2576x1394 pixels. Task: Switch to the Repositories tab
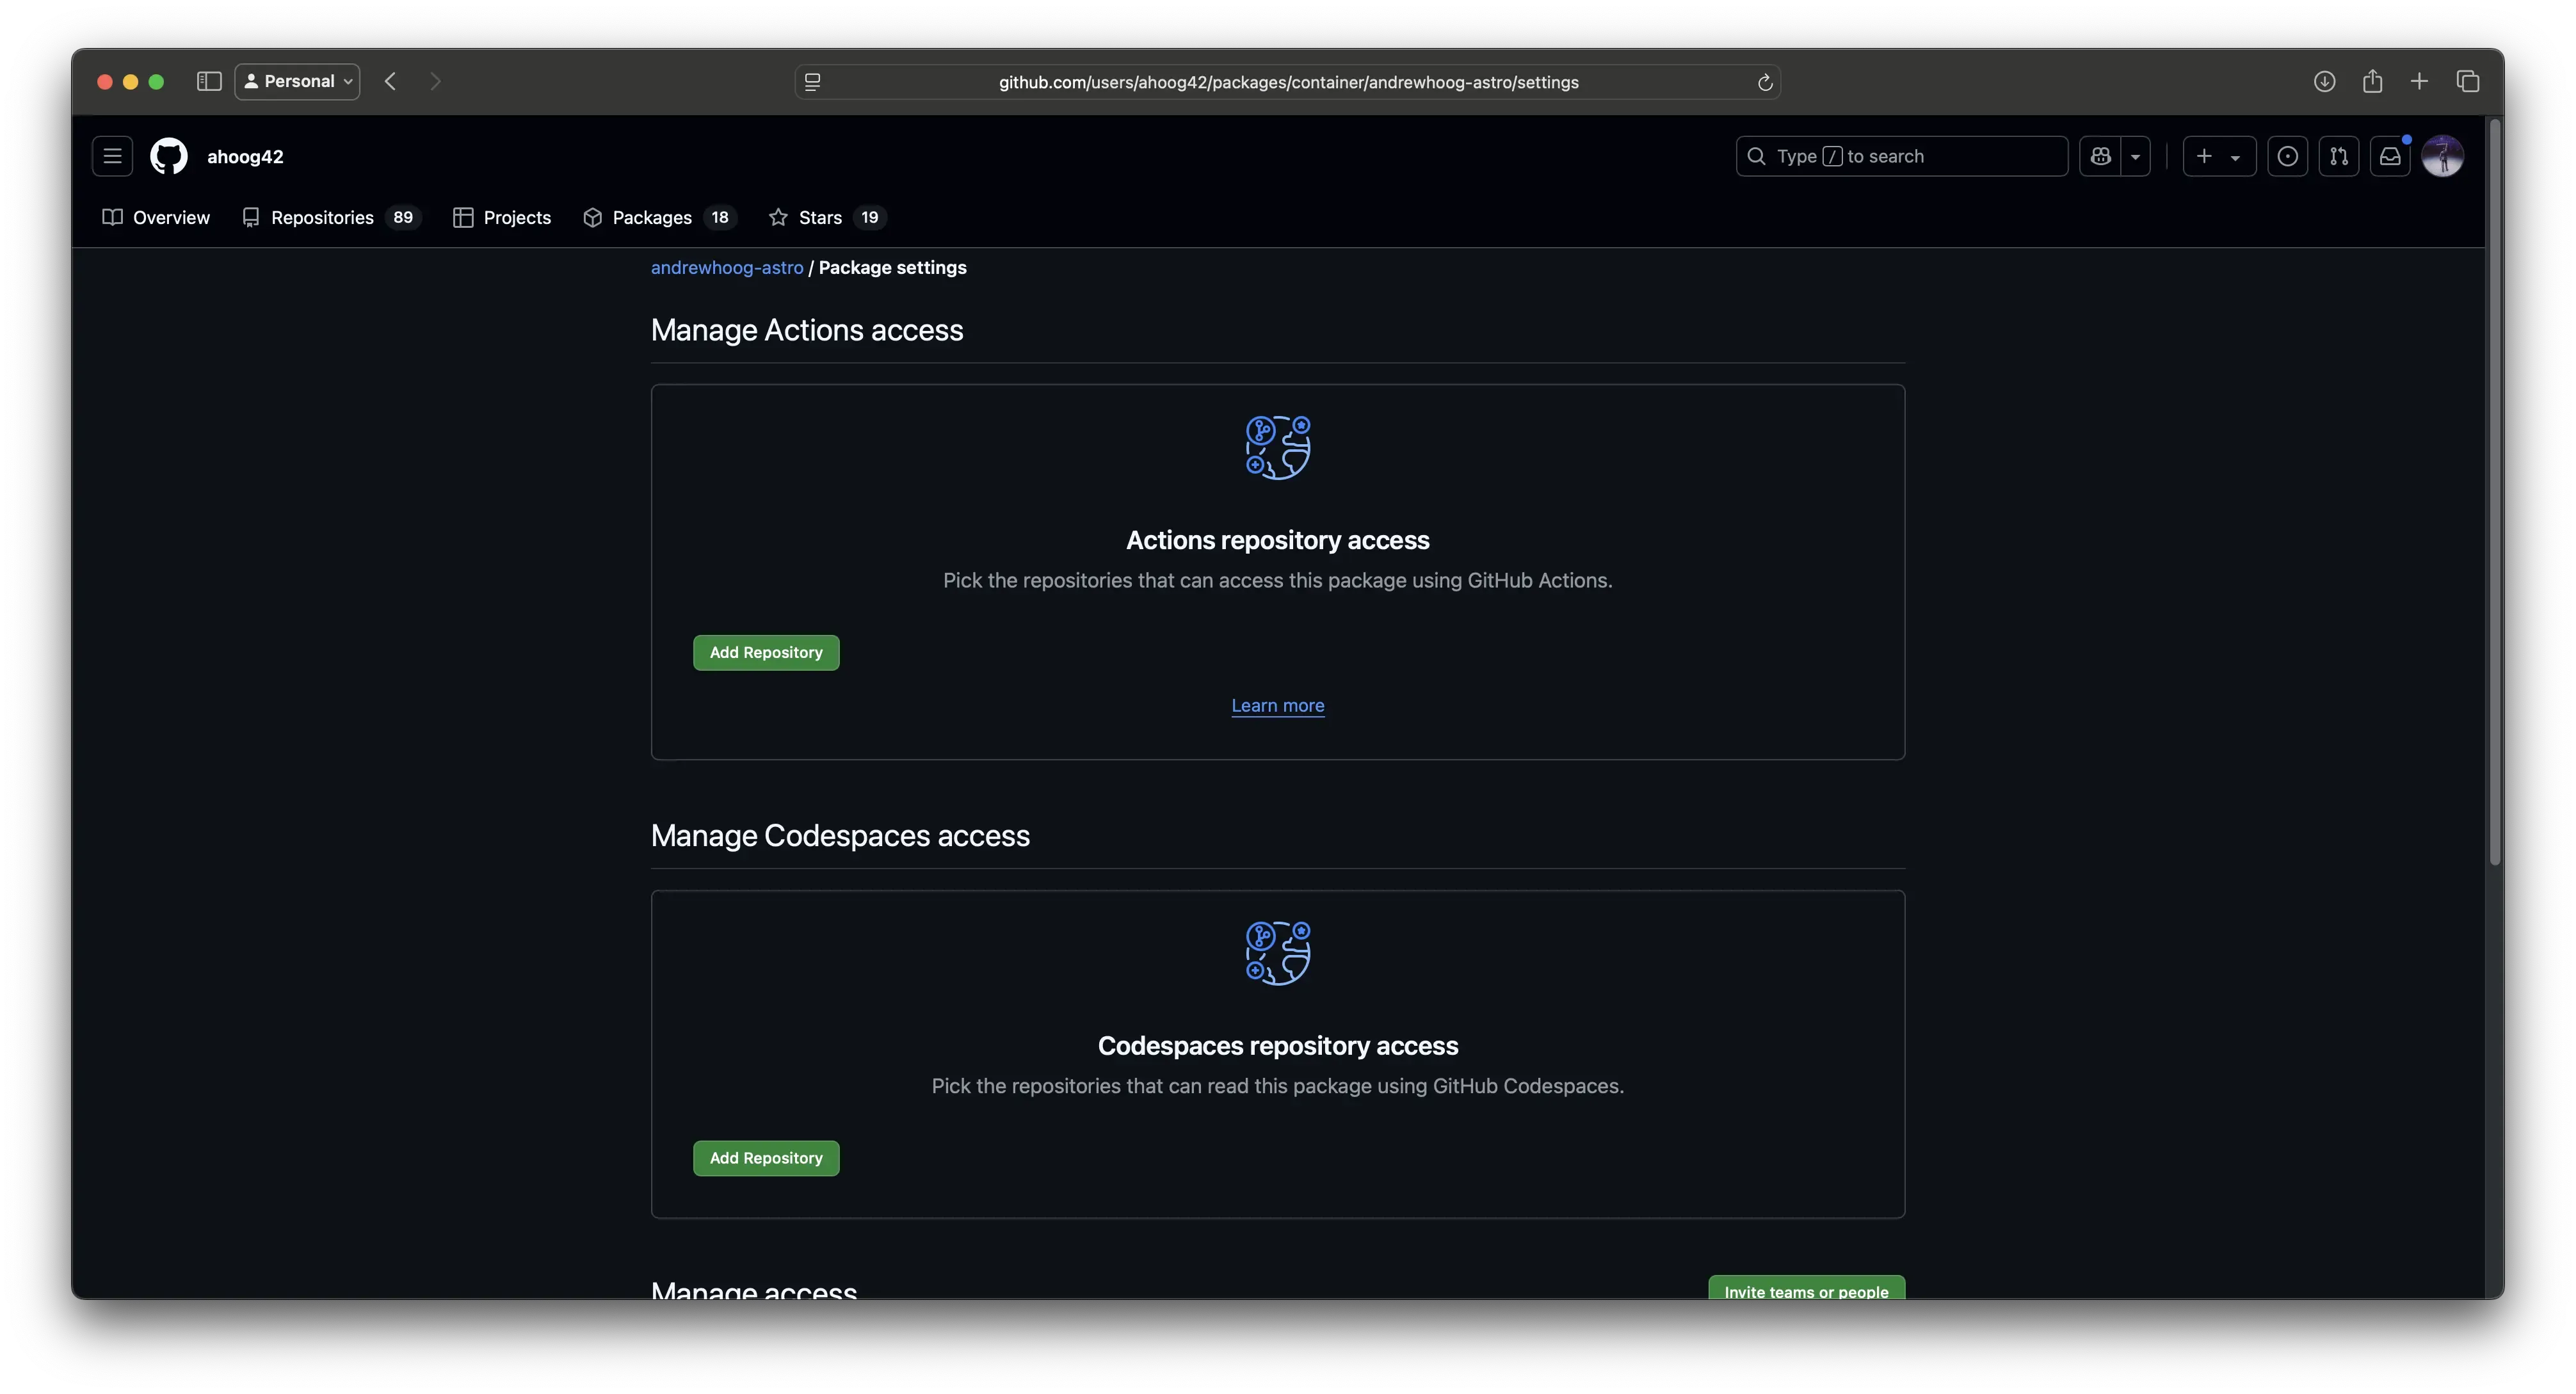click(331, 217)
